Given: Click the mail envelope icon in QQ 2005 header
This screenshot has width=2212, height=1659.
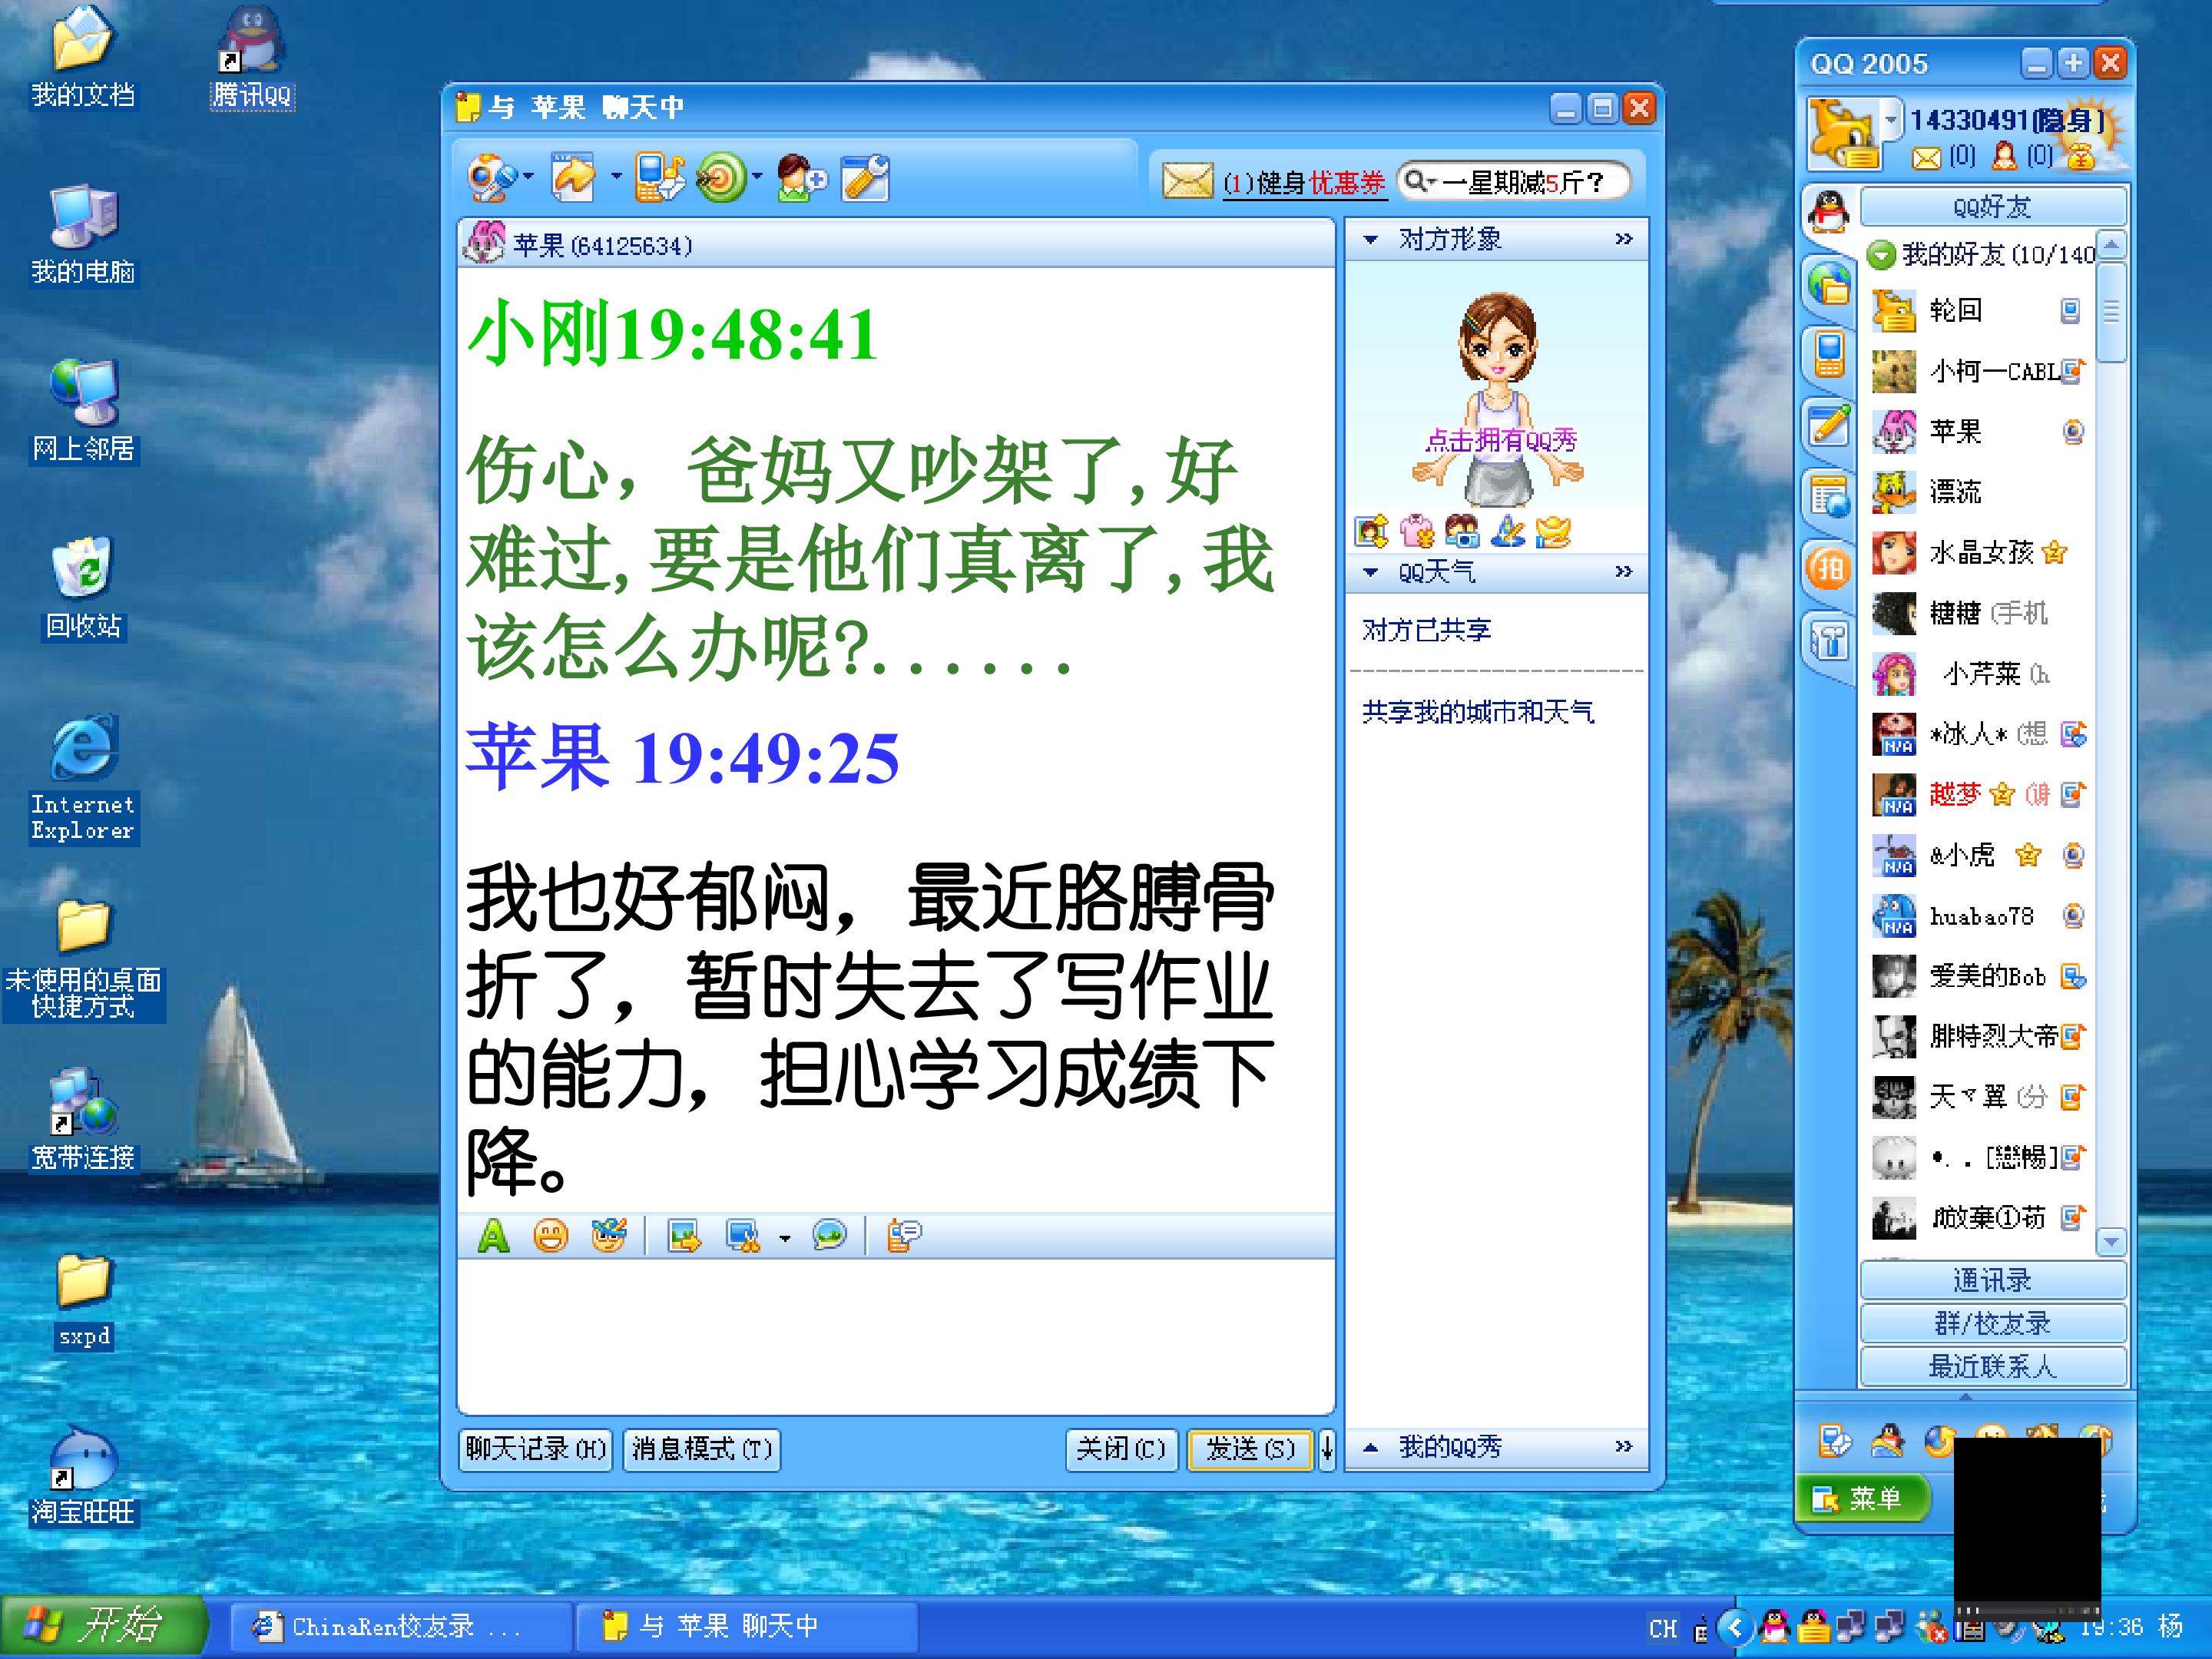Looking at the screenshot, I should coord(1926,158).
